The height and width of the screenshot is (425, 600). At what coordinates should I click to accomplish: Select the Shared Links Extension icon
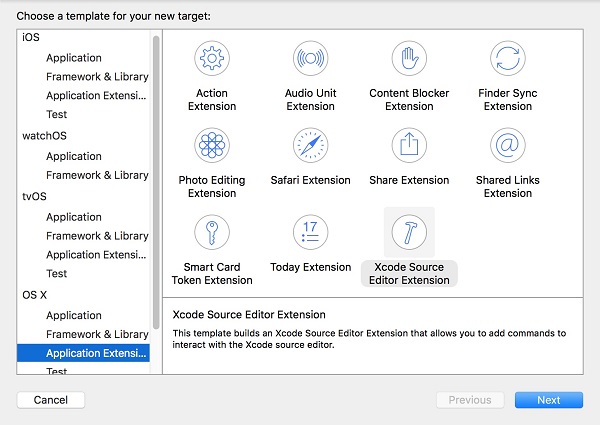pyautogui.click(x=508, y=146)
